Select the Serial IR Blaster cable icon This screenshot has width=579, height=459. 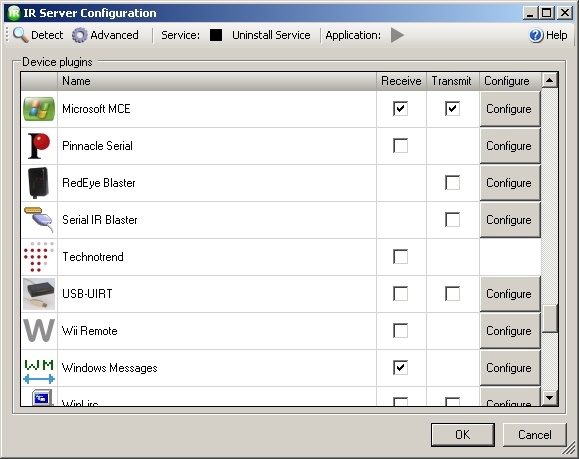39,220
